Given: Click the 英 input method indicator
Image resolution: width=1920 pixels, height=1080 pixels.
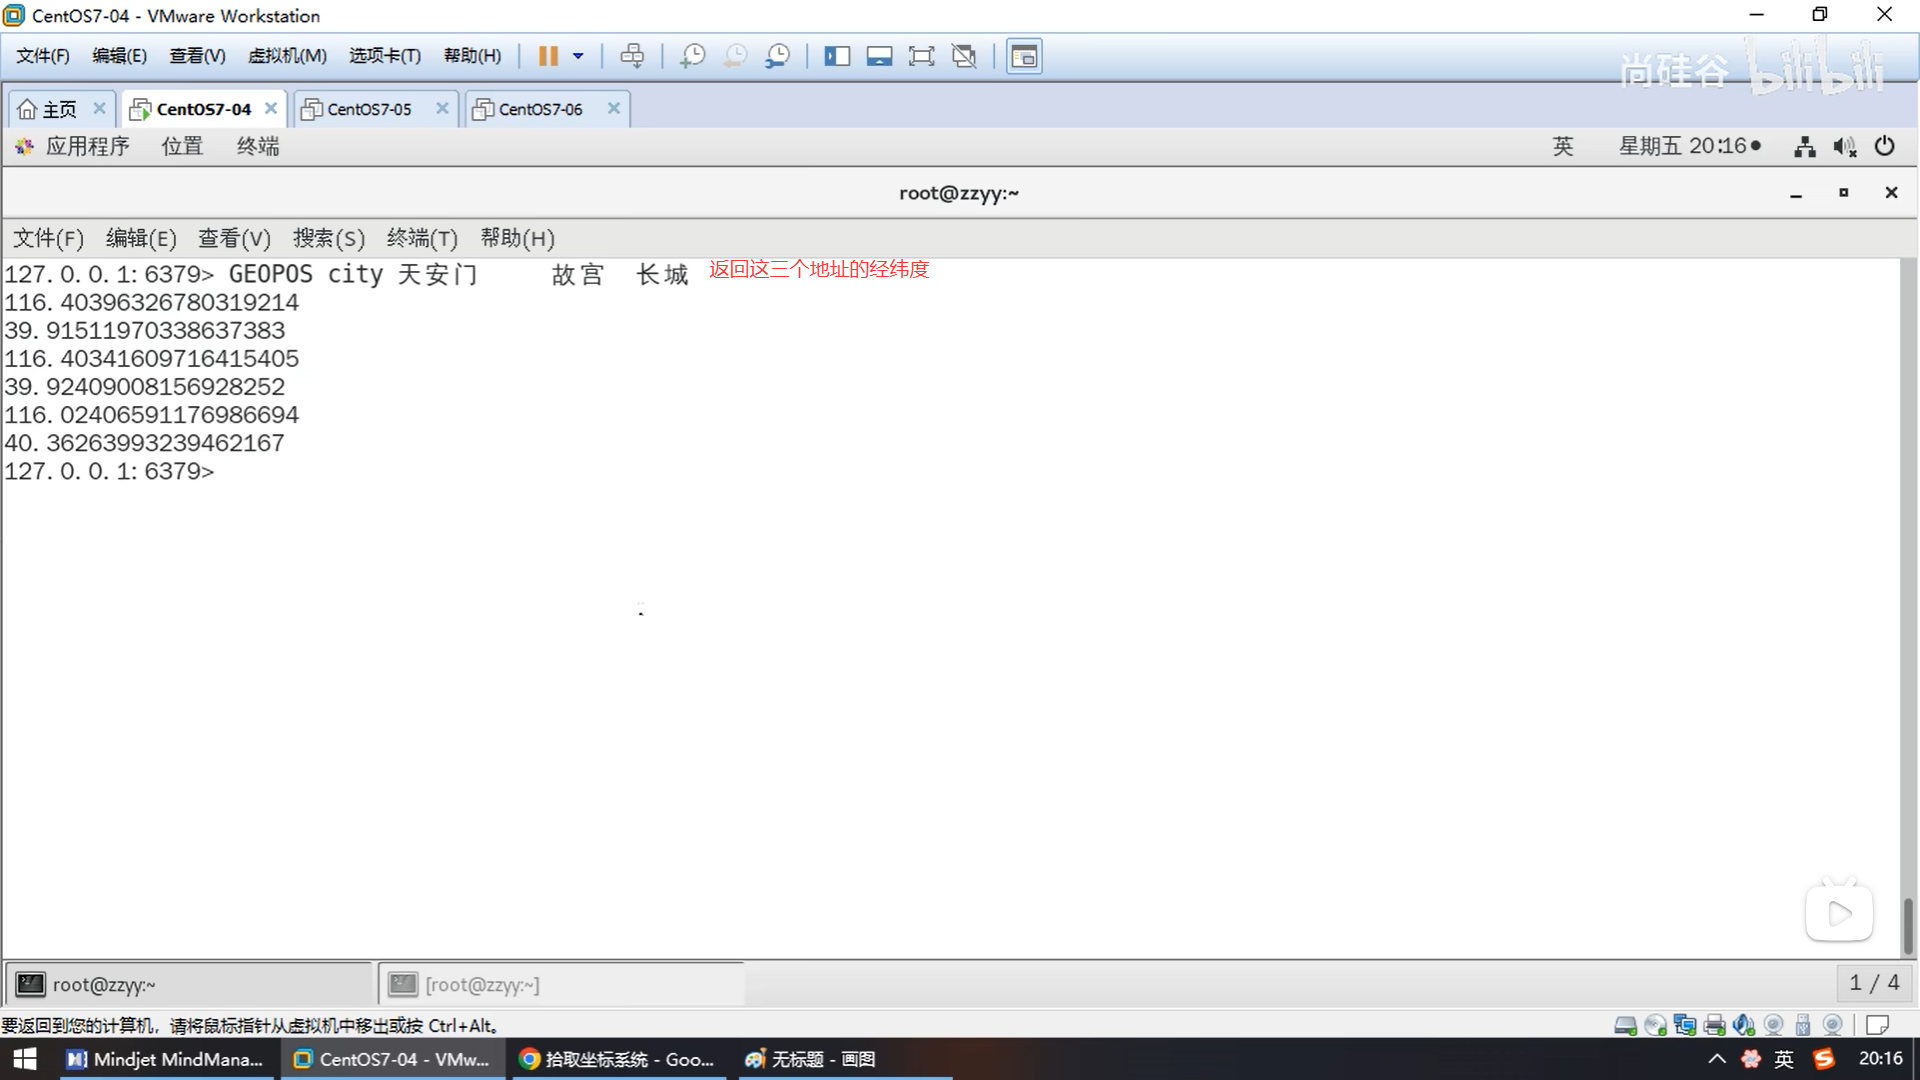Looking at the screenshot, I should click(1562, 146).
